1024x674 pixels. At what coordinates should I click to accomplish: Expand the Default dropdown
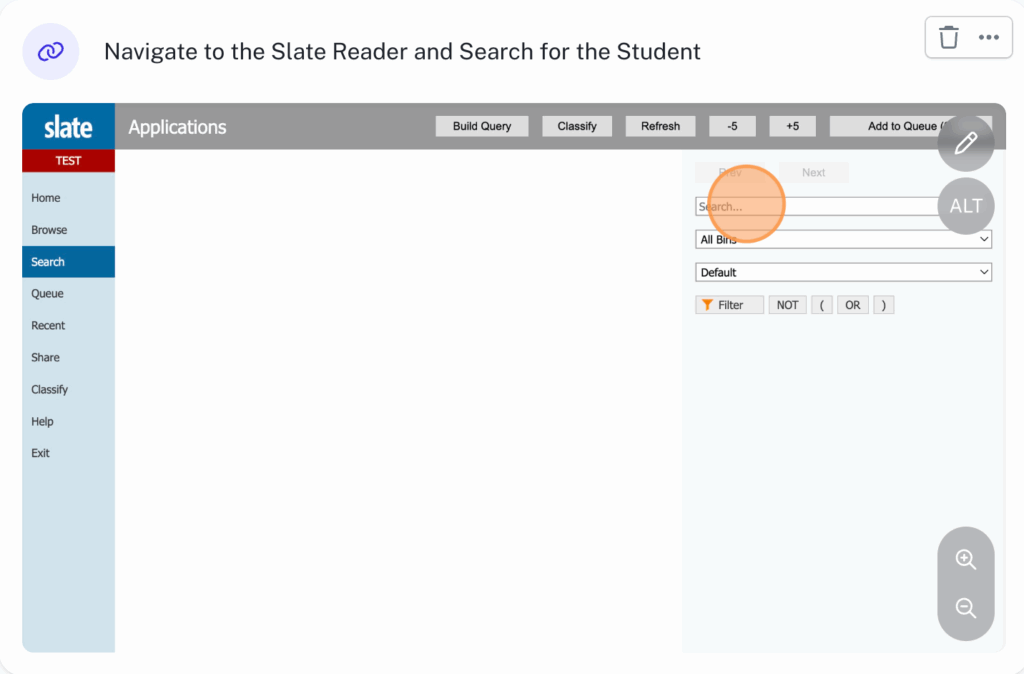point(843,272)
